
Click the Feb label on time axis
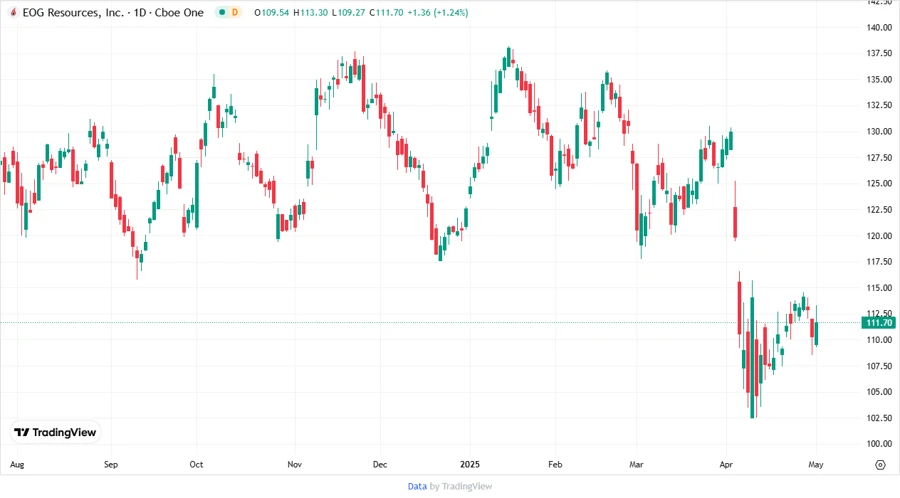[555, 465]
